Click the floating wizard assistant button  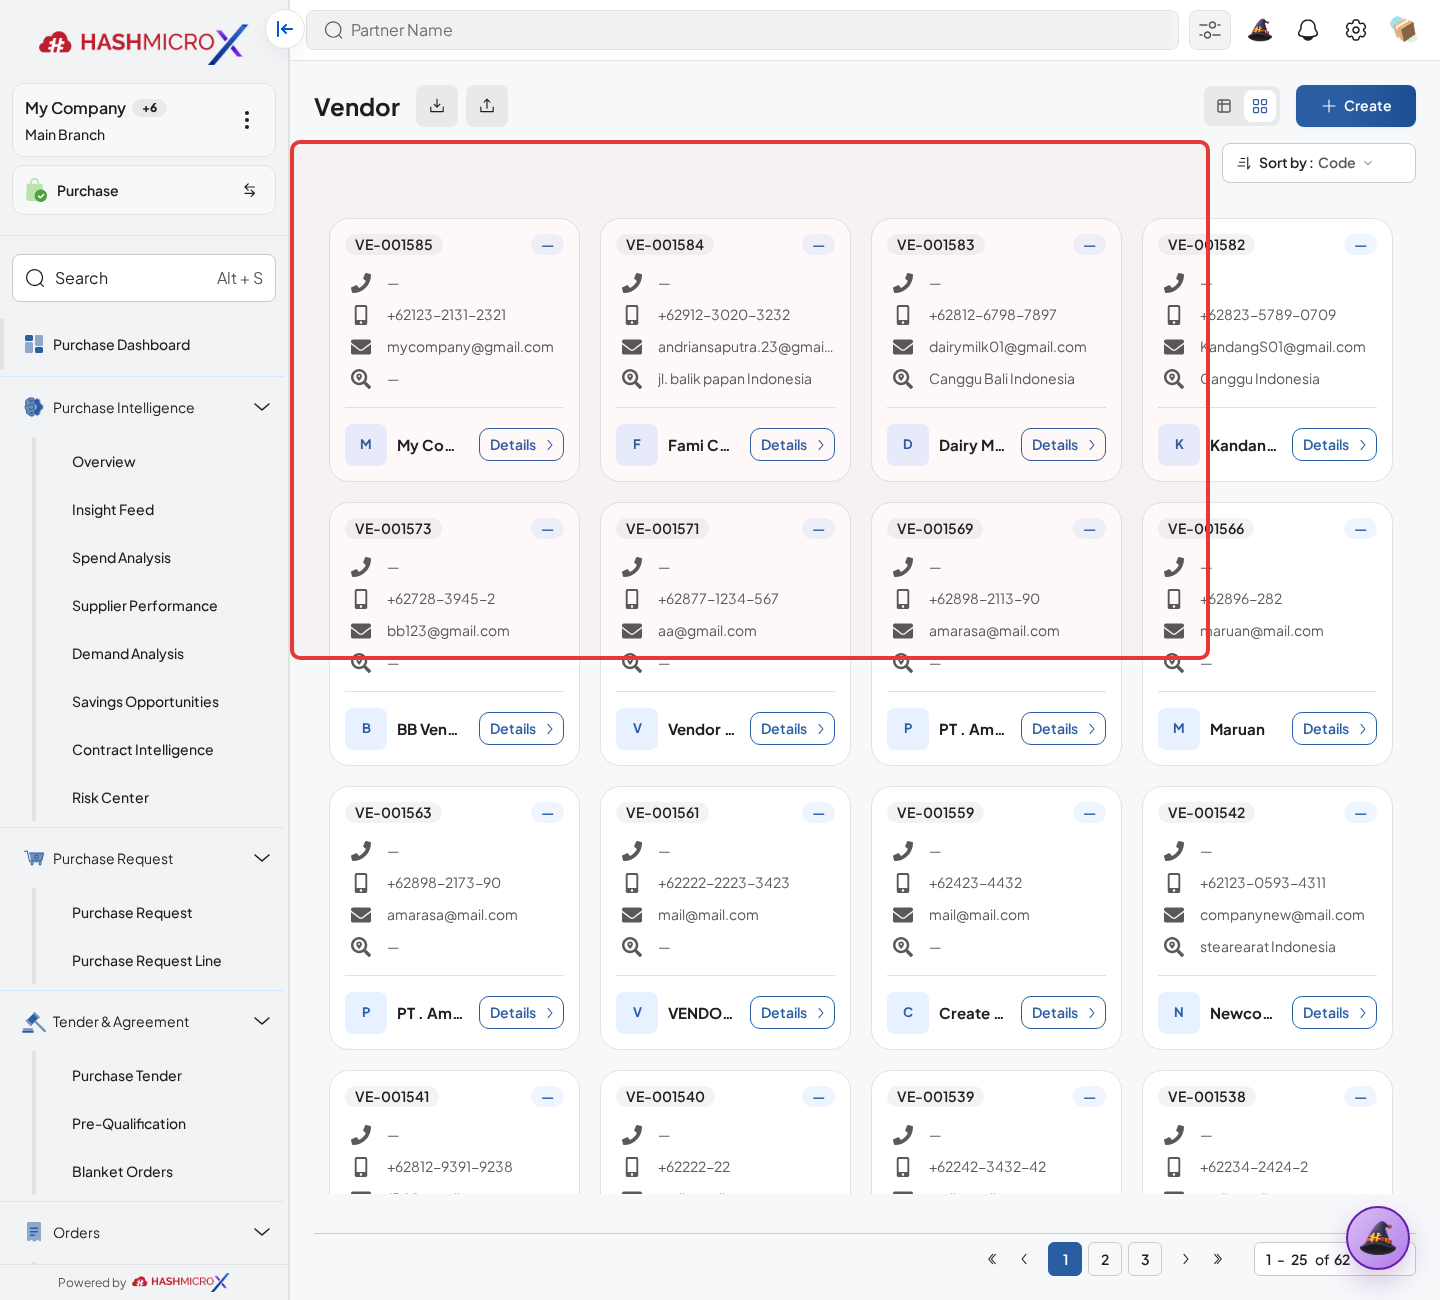point(1378,1238)
